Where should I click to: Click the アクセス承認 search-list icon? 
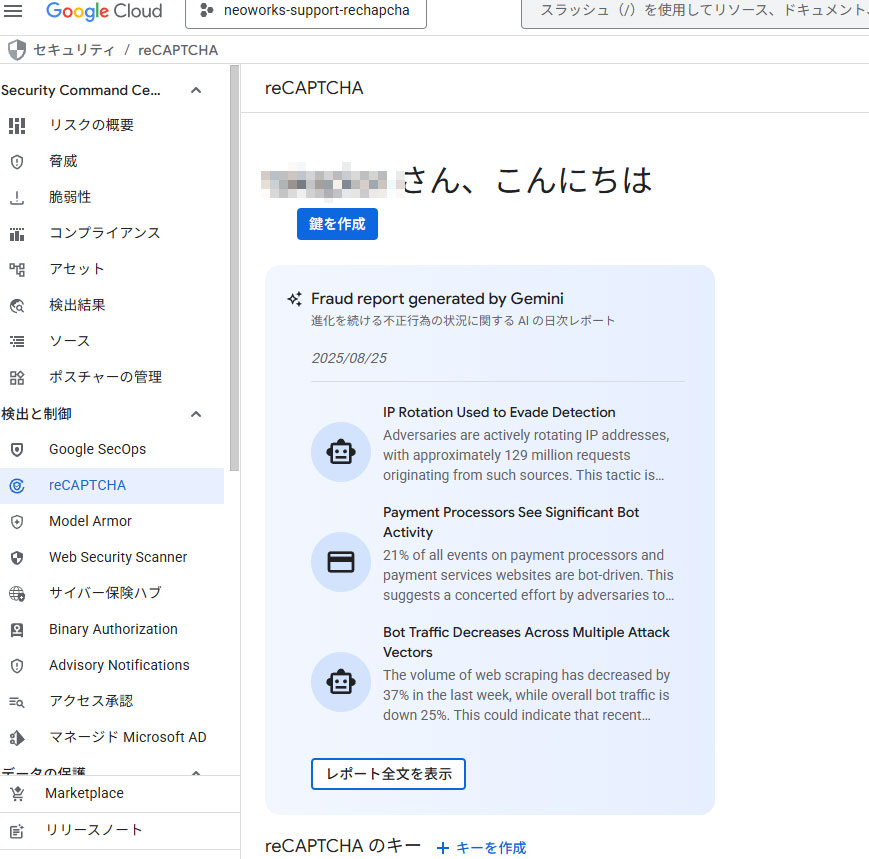(17, 702)
